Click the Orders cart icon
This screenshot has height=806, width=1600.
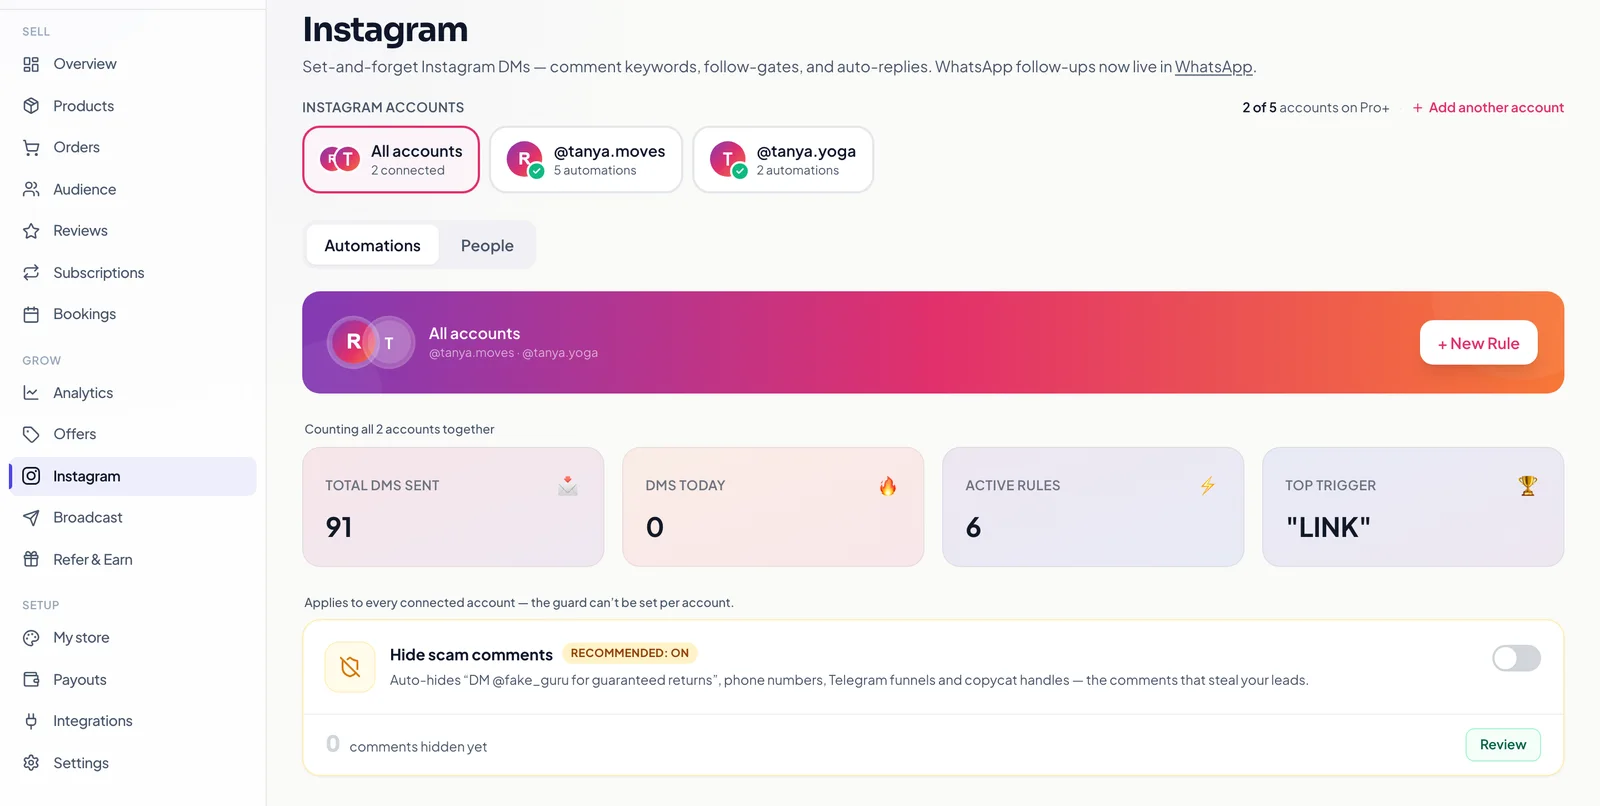[31, 147]
